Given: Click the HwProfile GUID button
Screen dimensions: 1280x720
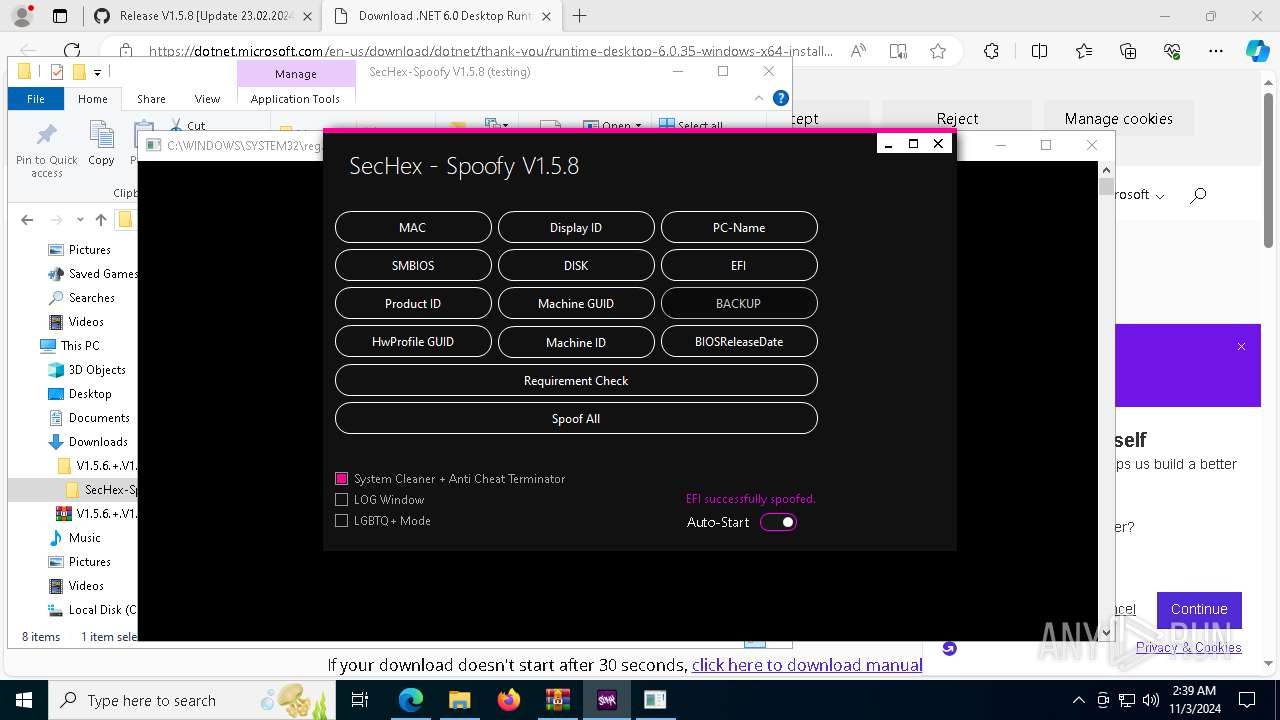Looking at the screenshot, I should click(x=413, y=341).
